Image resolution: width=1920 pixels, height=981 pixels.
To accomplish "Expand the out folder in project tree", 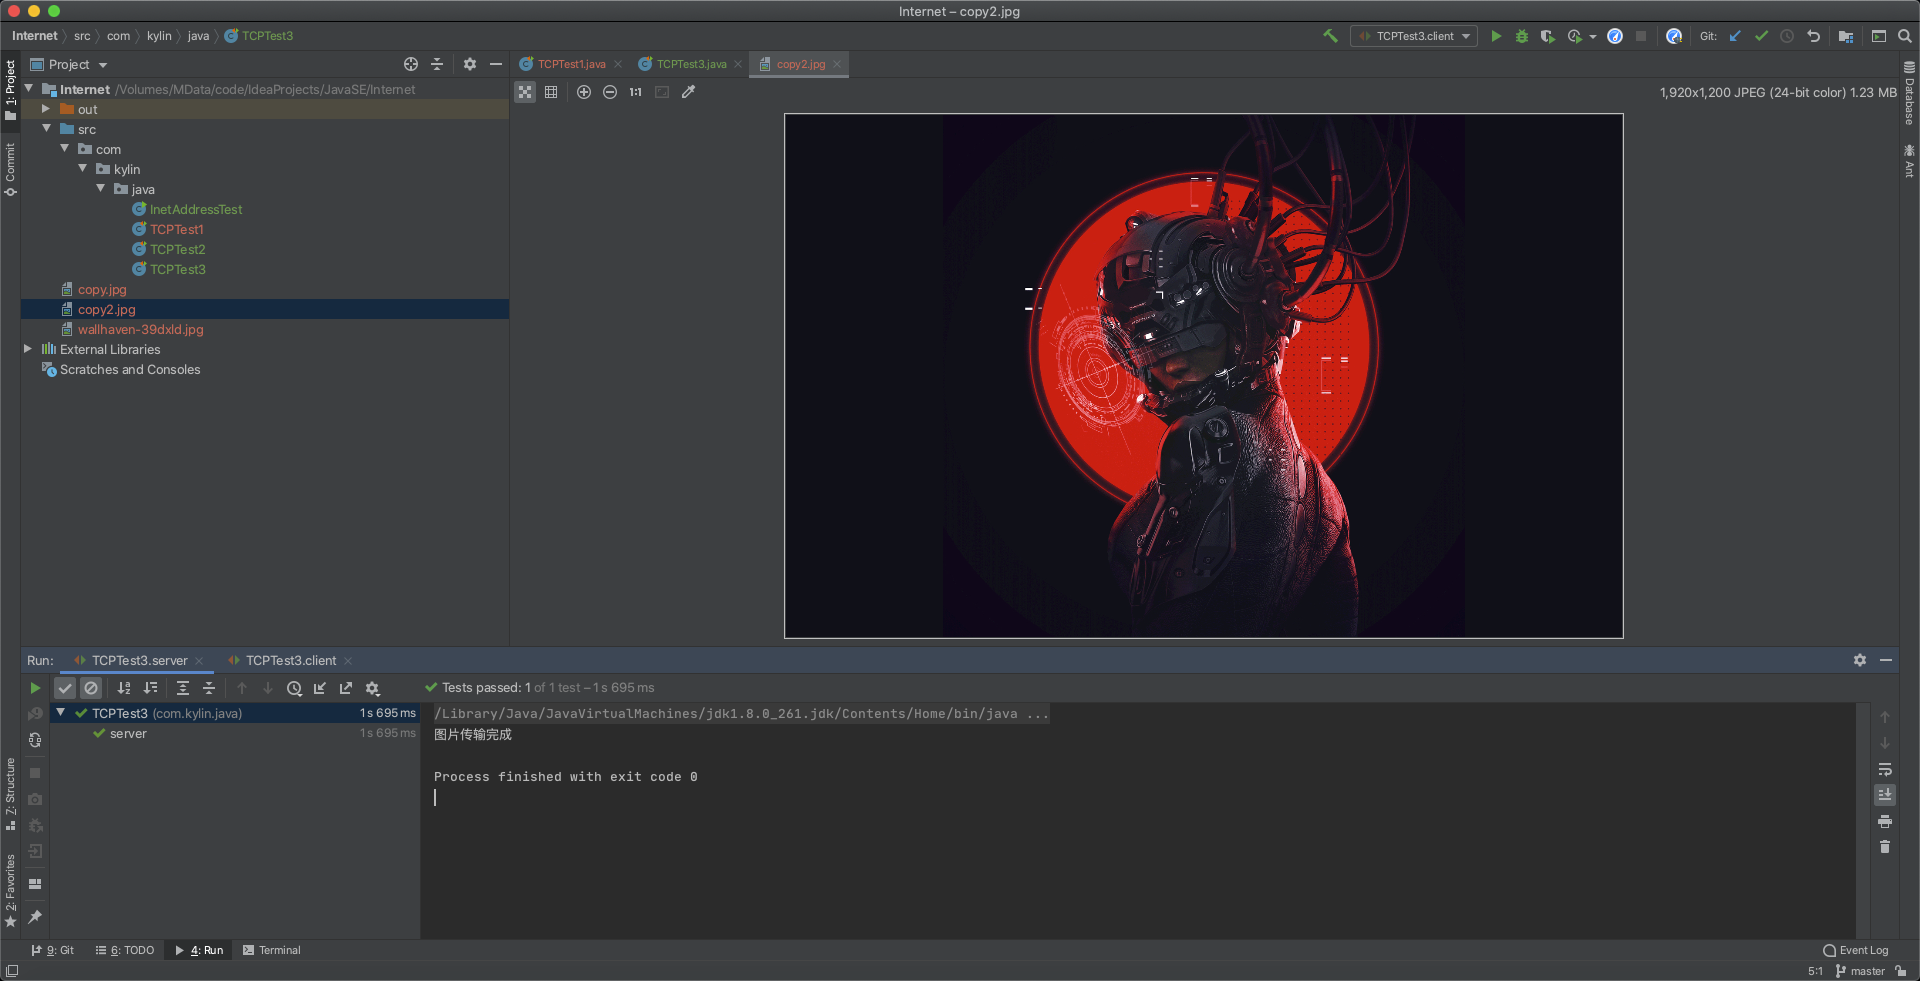I will pyautogui.click(x=46, y=109).
